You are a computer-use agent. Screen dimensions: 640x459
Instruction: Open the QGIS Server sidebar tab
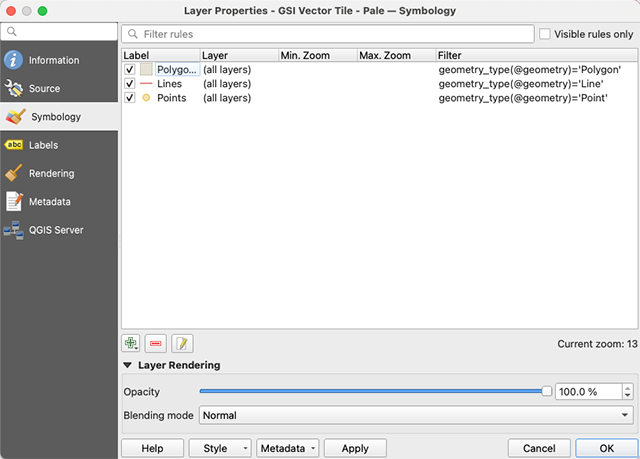point(59,230)
